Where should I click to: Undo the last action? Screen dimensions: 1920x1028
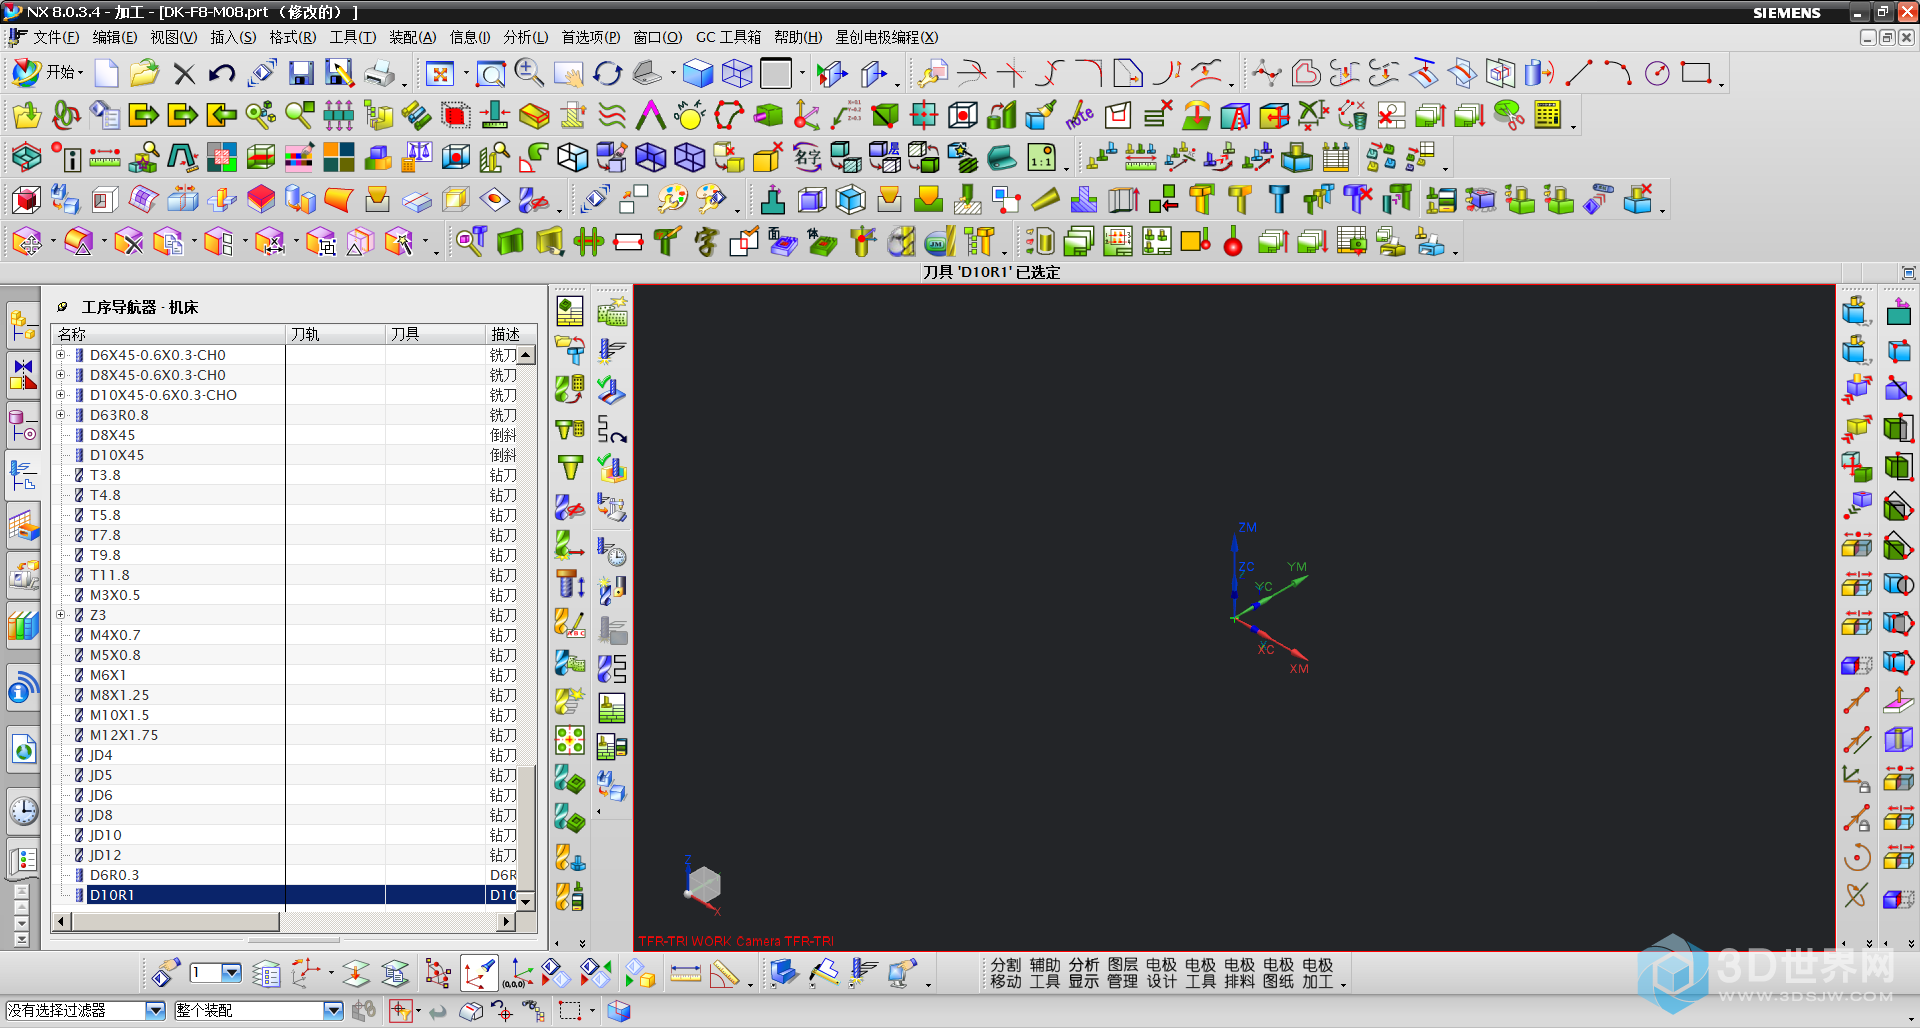tap(222, 73)
